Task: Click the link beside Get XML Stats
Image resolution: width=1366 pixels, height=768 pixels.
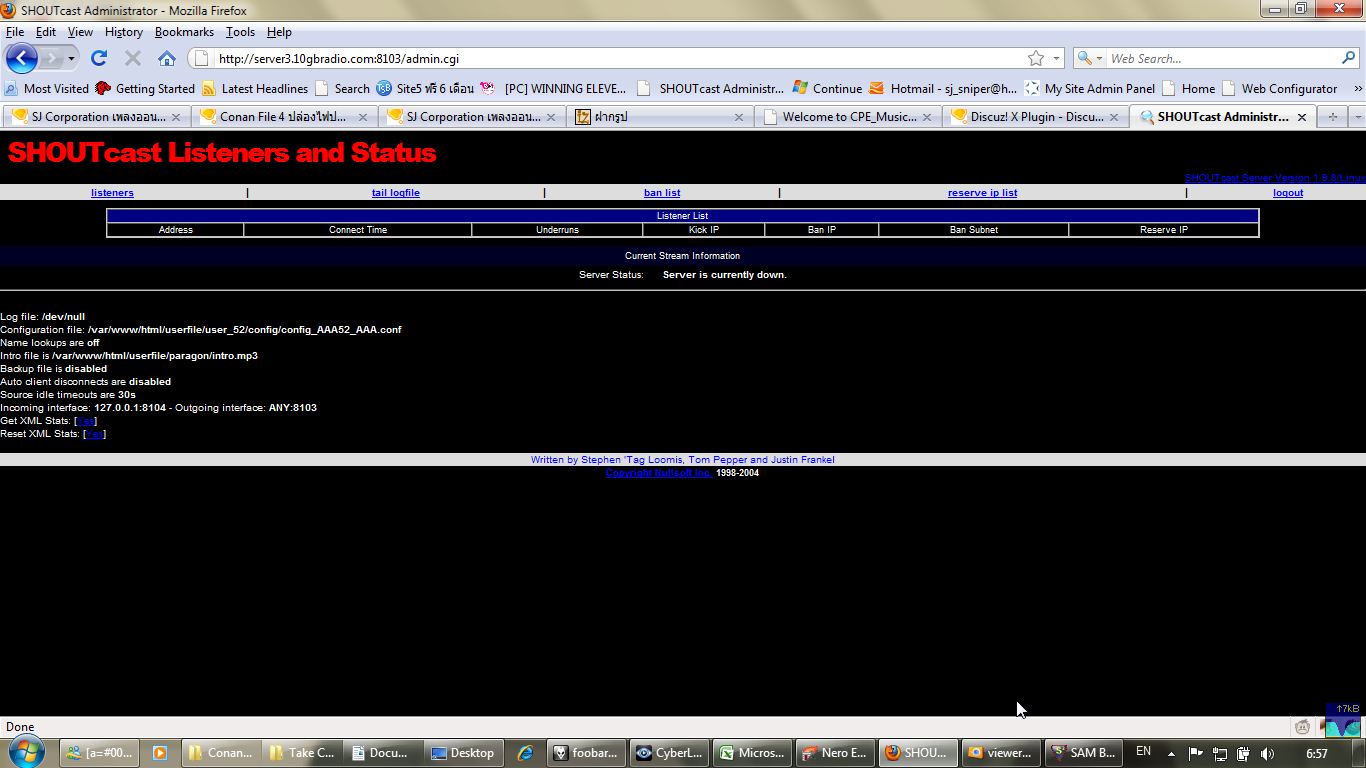Action: click(x=86, y=421)
